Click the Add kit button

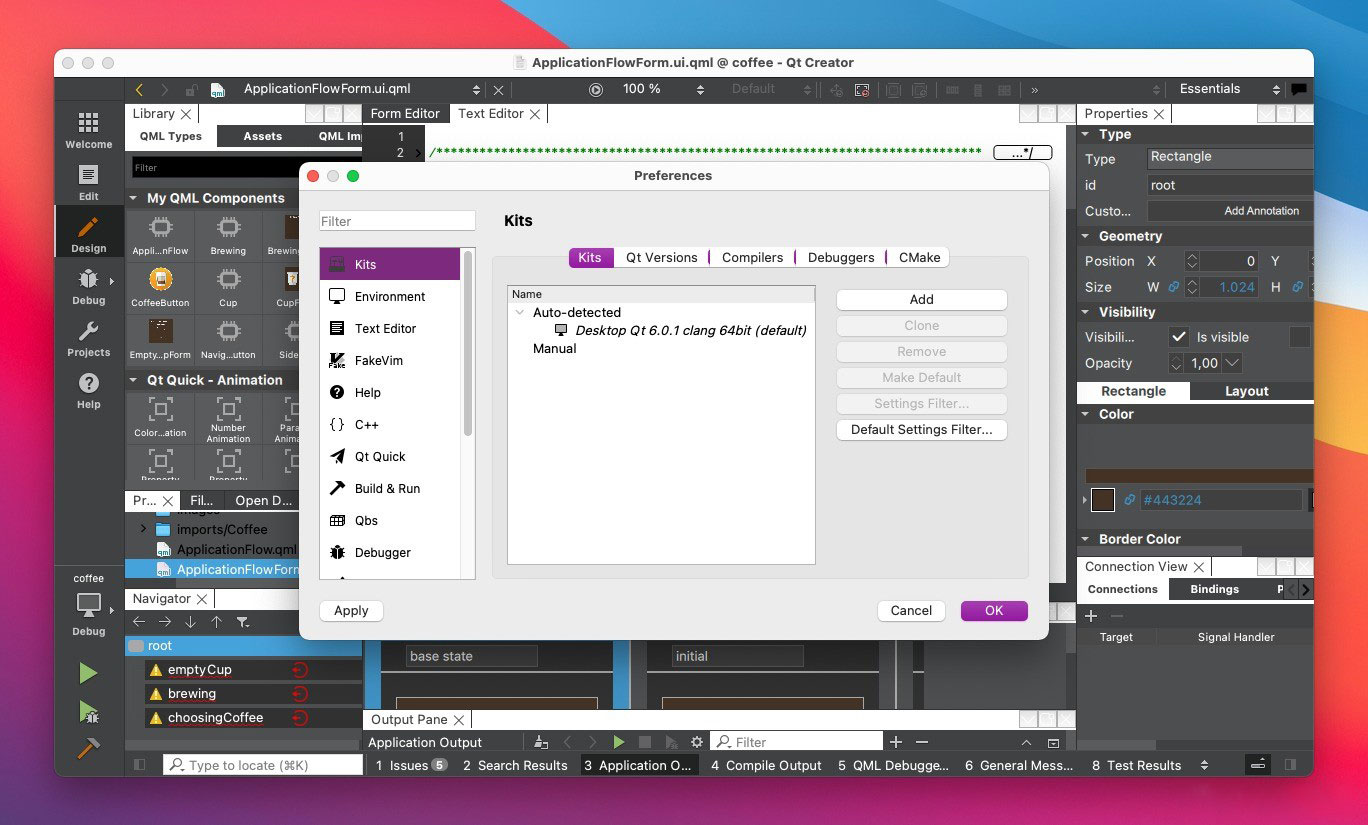tap(921, 300)
